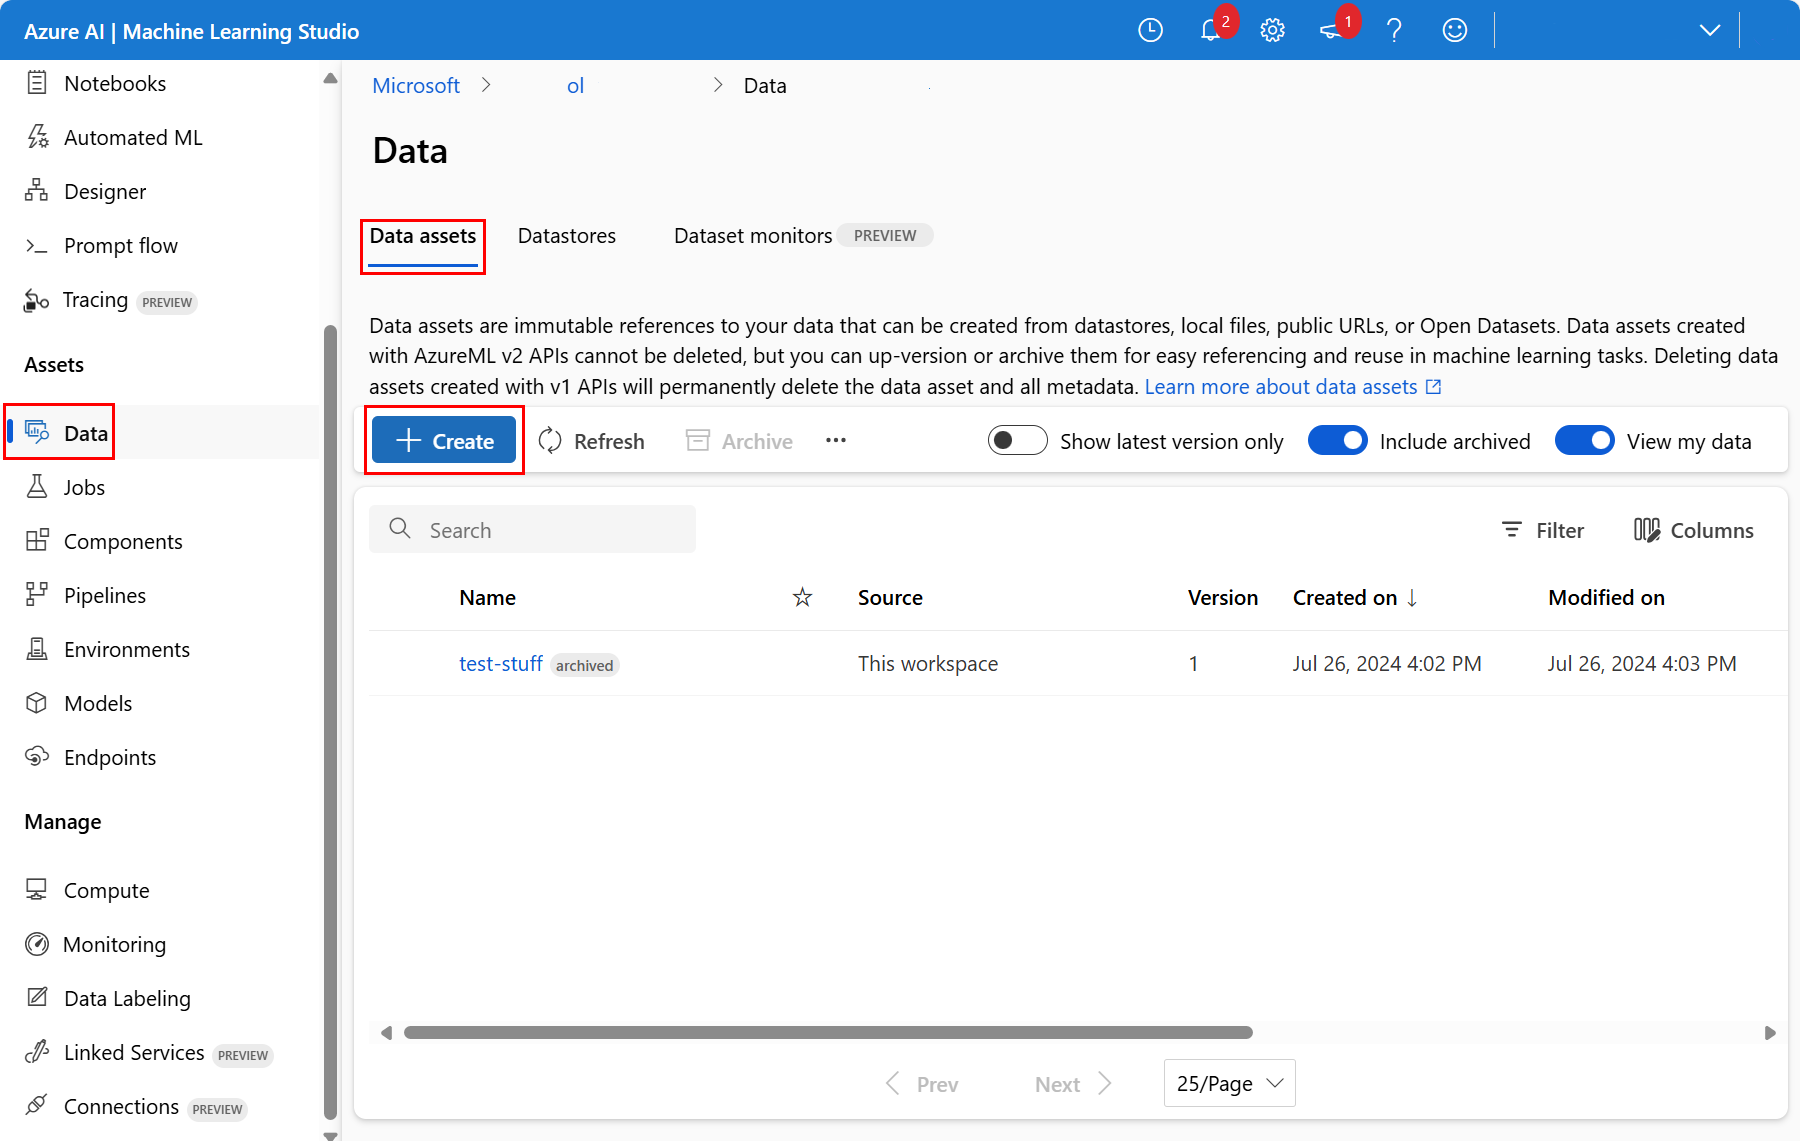Open the notifications bell icon
This screenshot has height=1141, width=1800.
point(1210,31)
